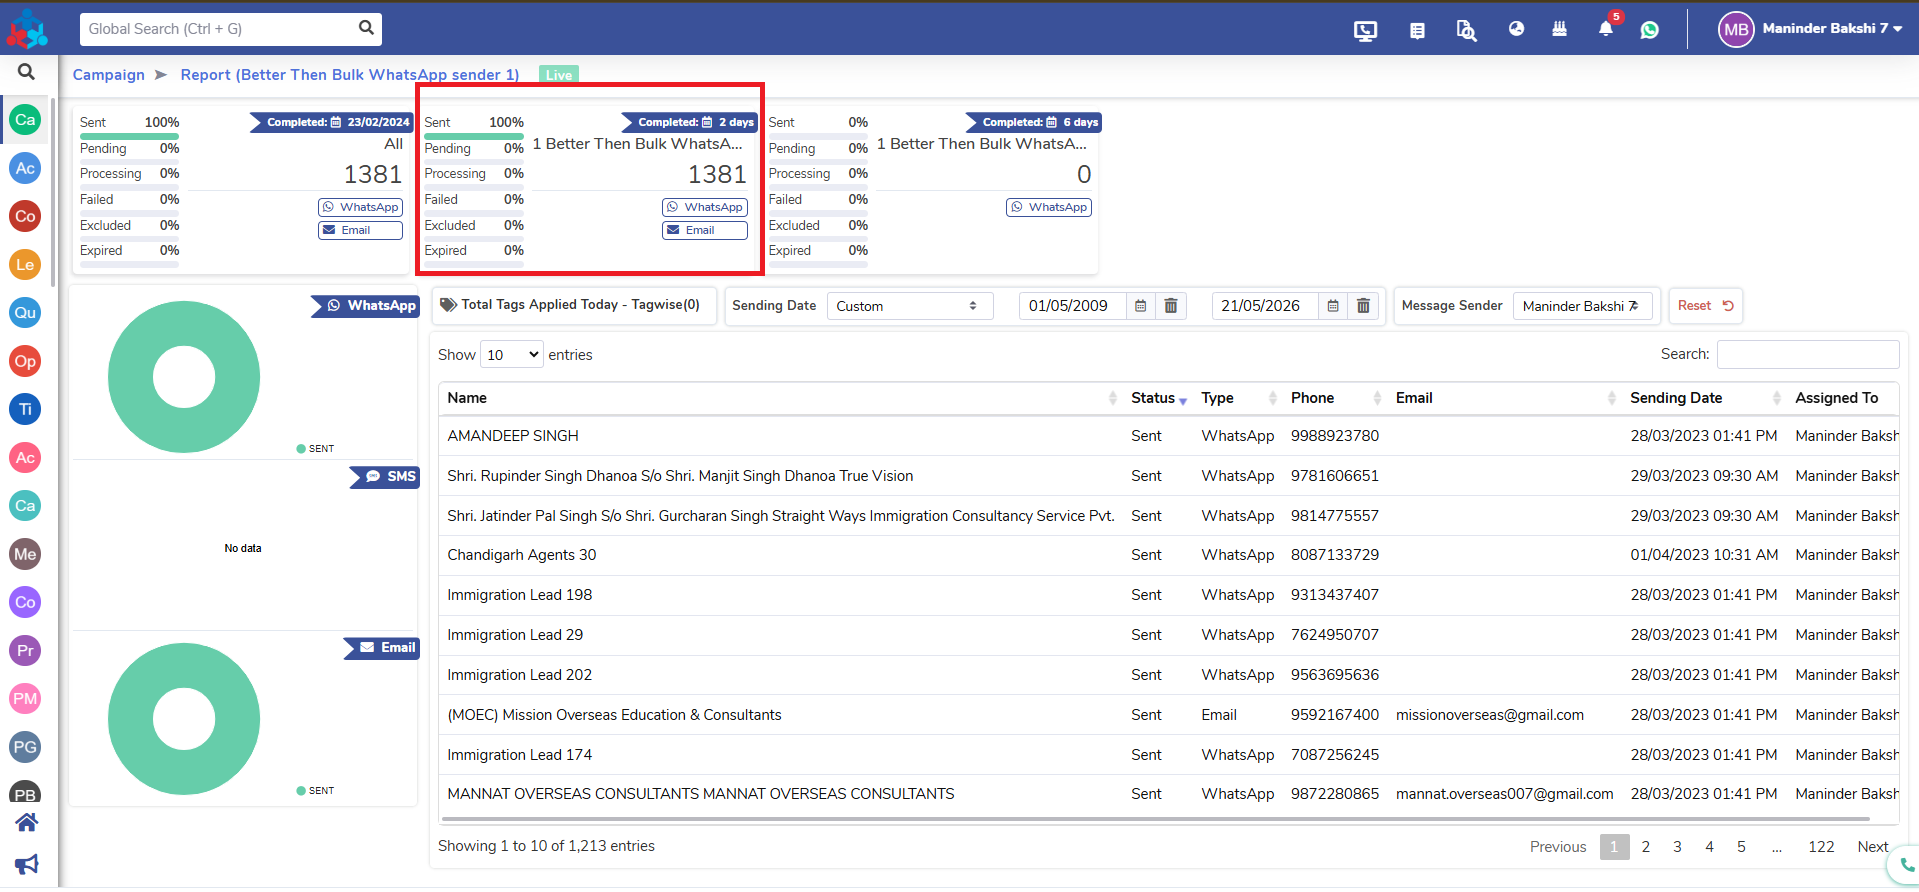Select the pink PM sidebar circle
The height and width of the screenshot is (892, 1919).
(x=25, y=699)
